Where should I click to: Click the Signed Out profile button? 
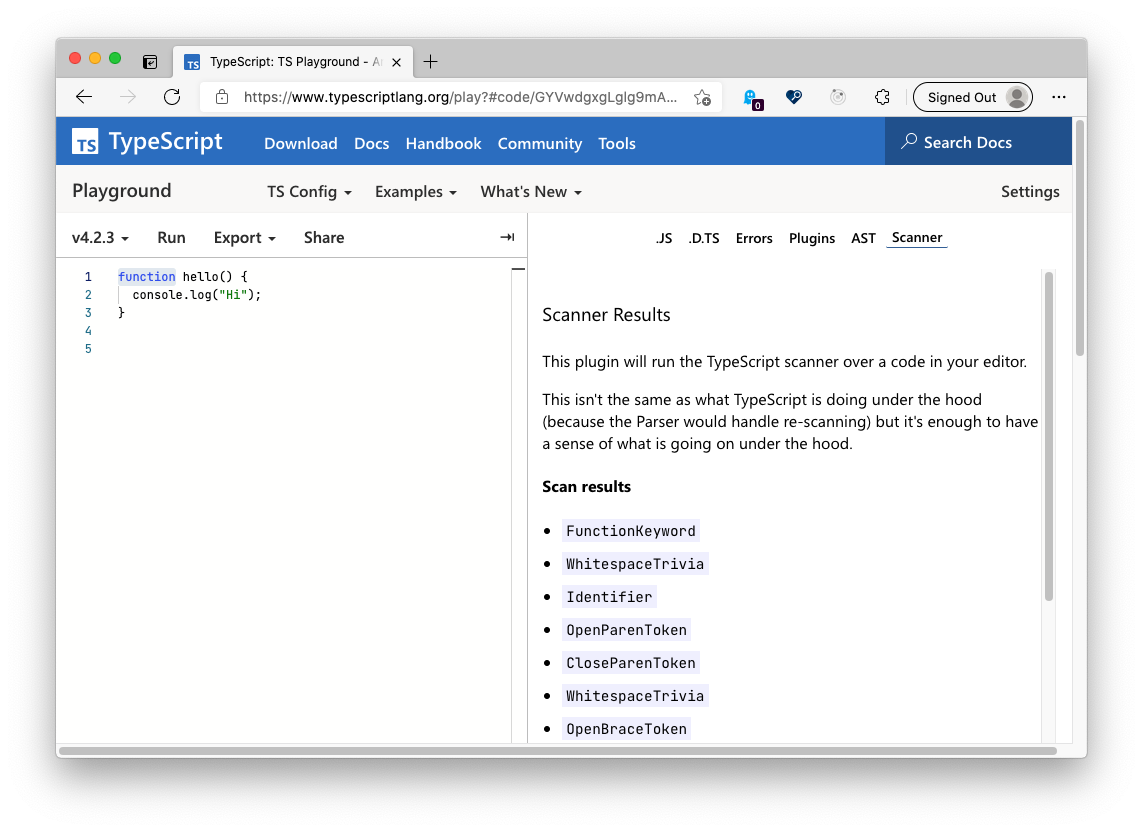click(972, 97)
